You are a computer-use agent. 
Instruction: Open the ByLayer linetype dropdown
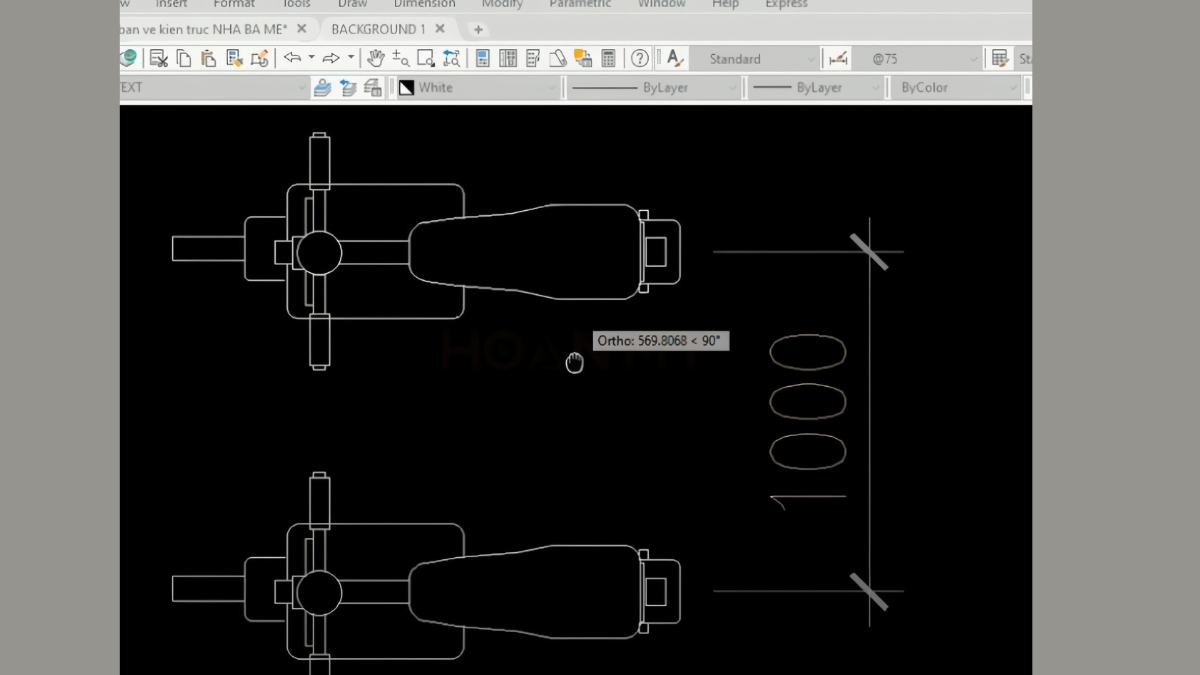tap(655, 87)
